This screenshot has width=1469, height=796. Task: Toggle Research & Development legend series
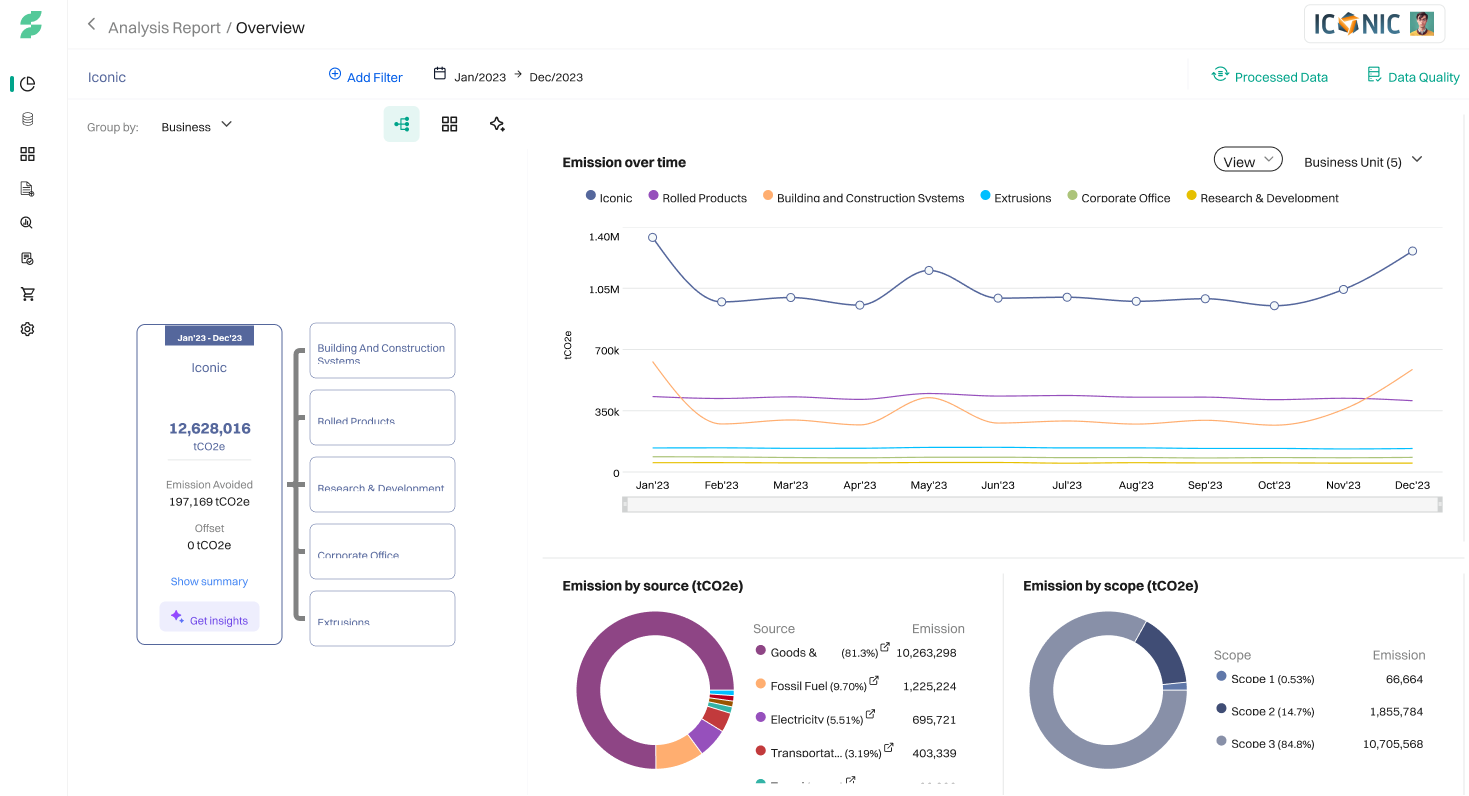point(1263,198)
